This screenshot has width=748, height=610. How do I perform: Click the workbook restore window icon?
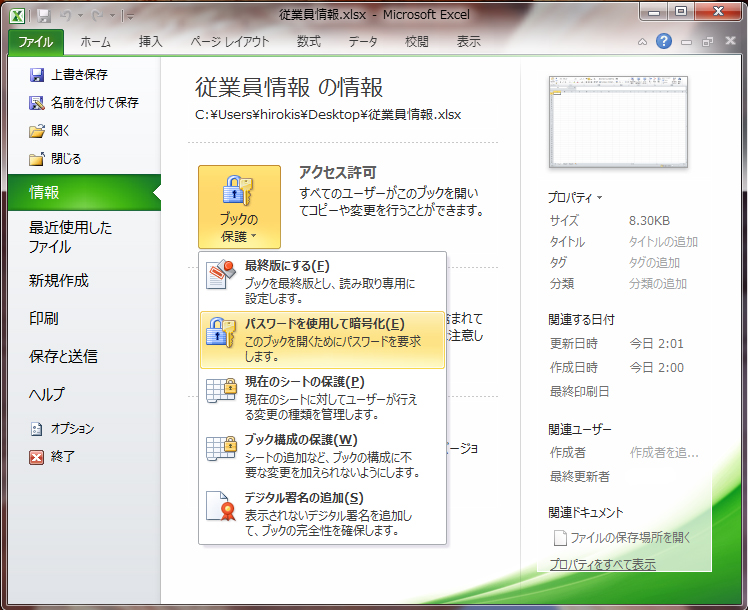click(707, 42)
